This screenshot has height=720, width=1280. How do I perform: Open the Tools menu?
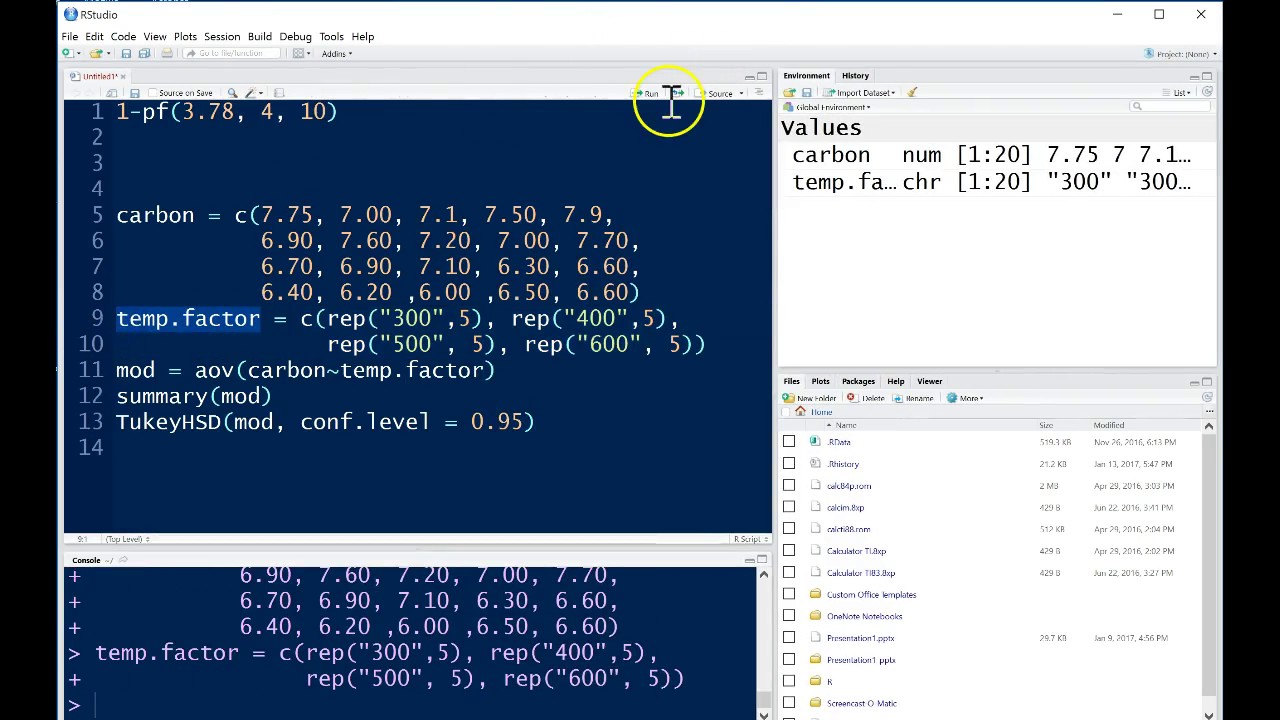pyautogui.click(x=331, y=37)
